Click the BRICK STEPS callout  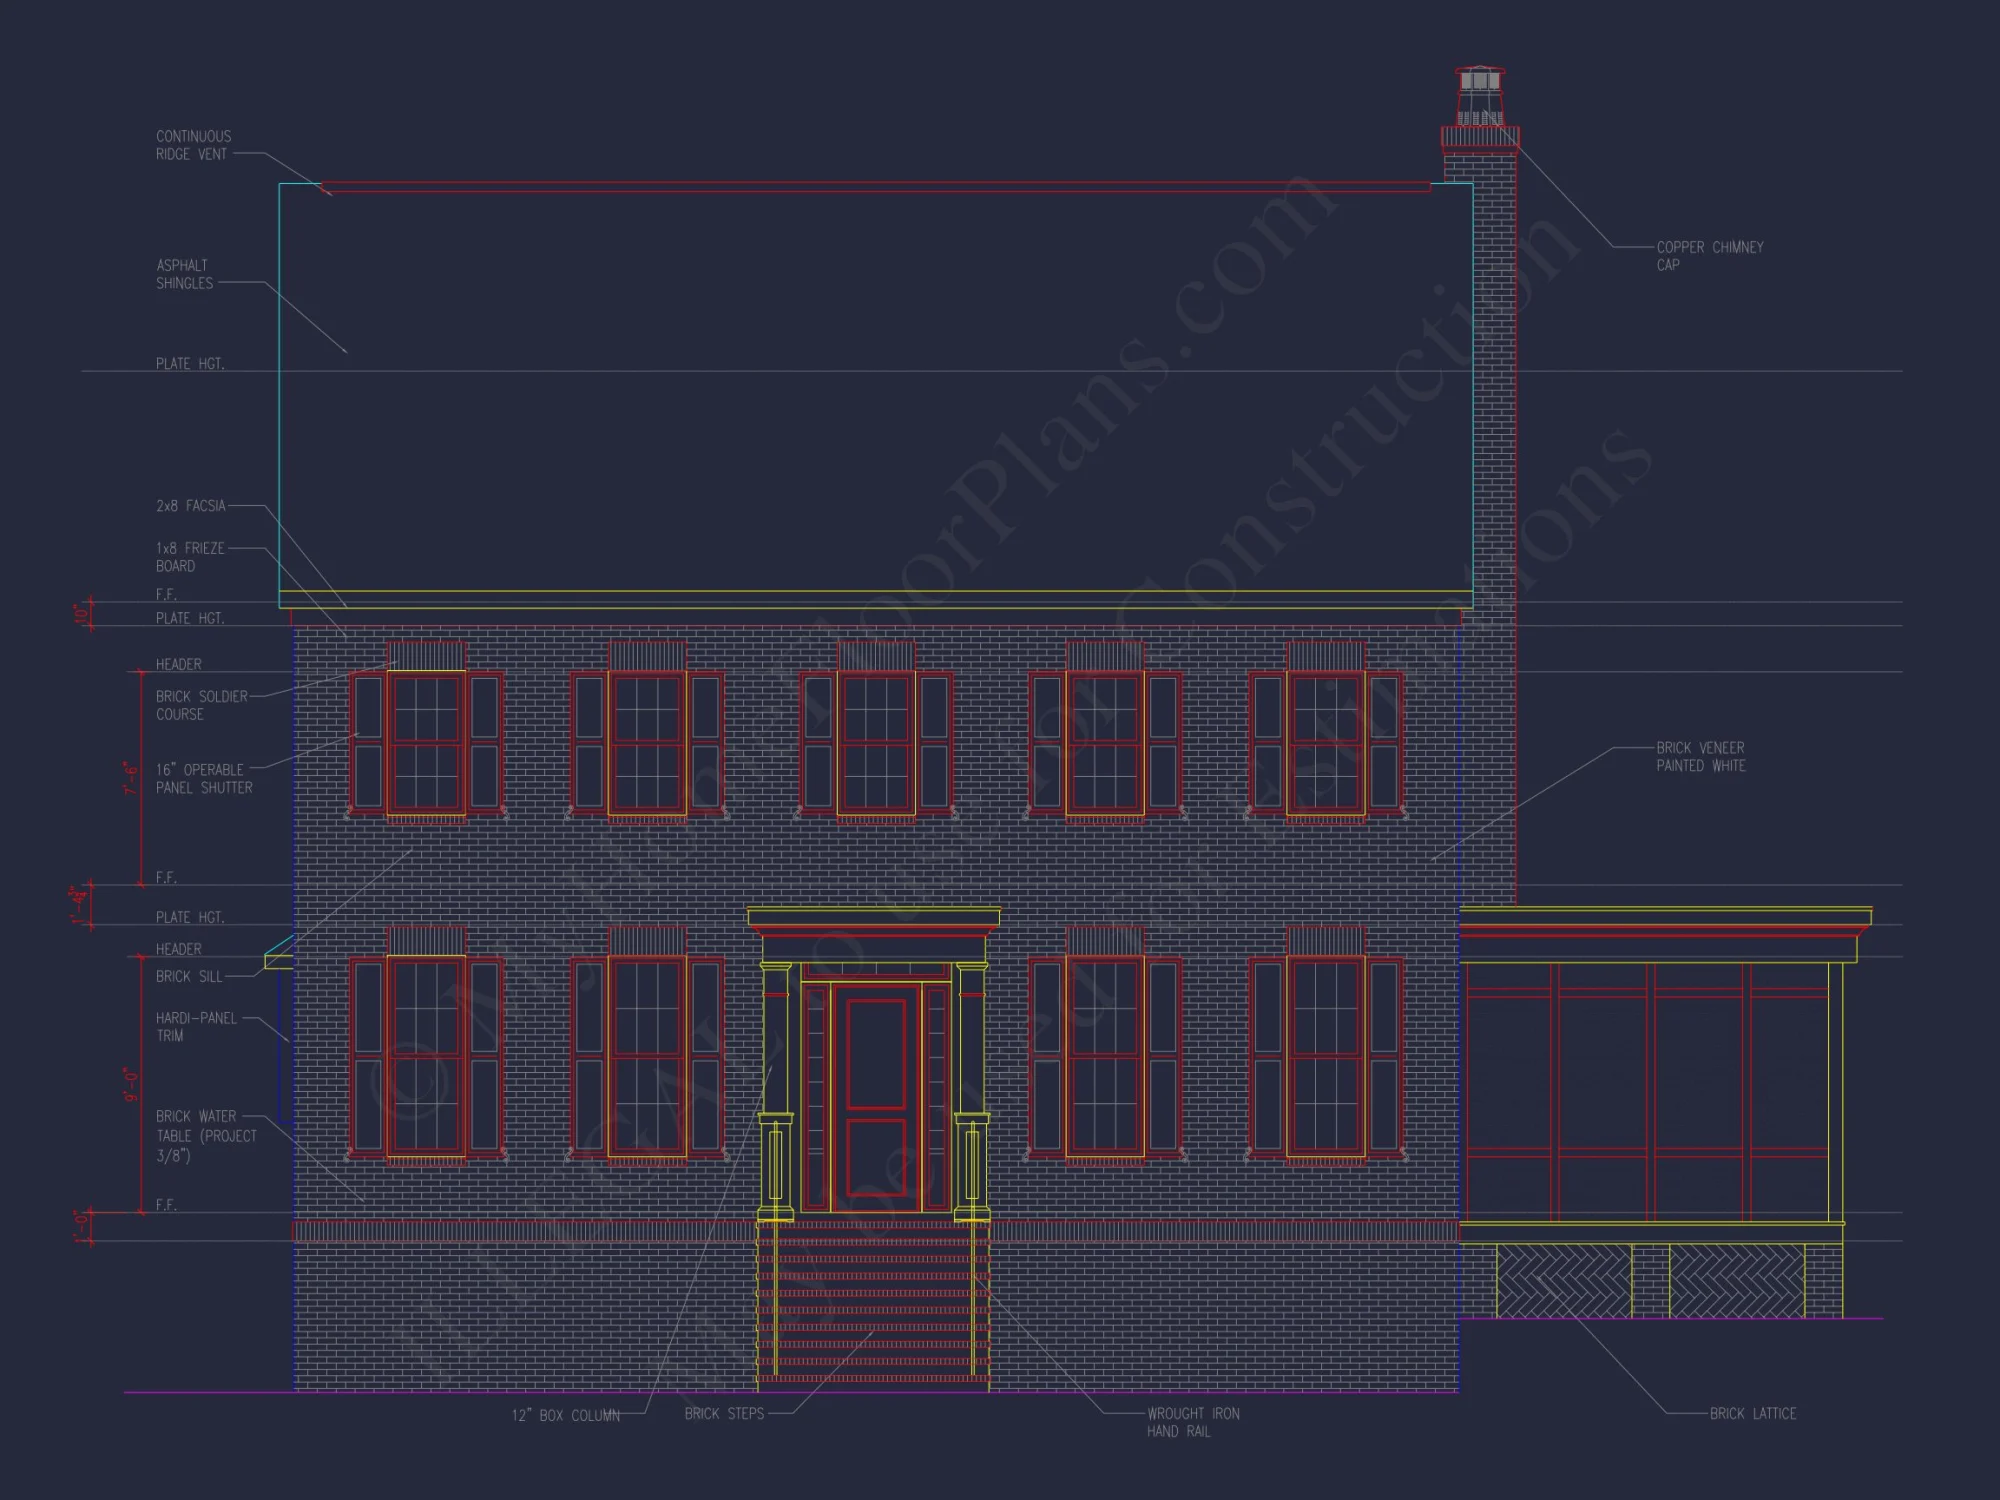[x=723, y=1414]
